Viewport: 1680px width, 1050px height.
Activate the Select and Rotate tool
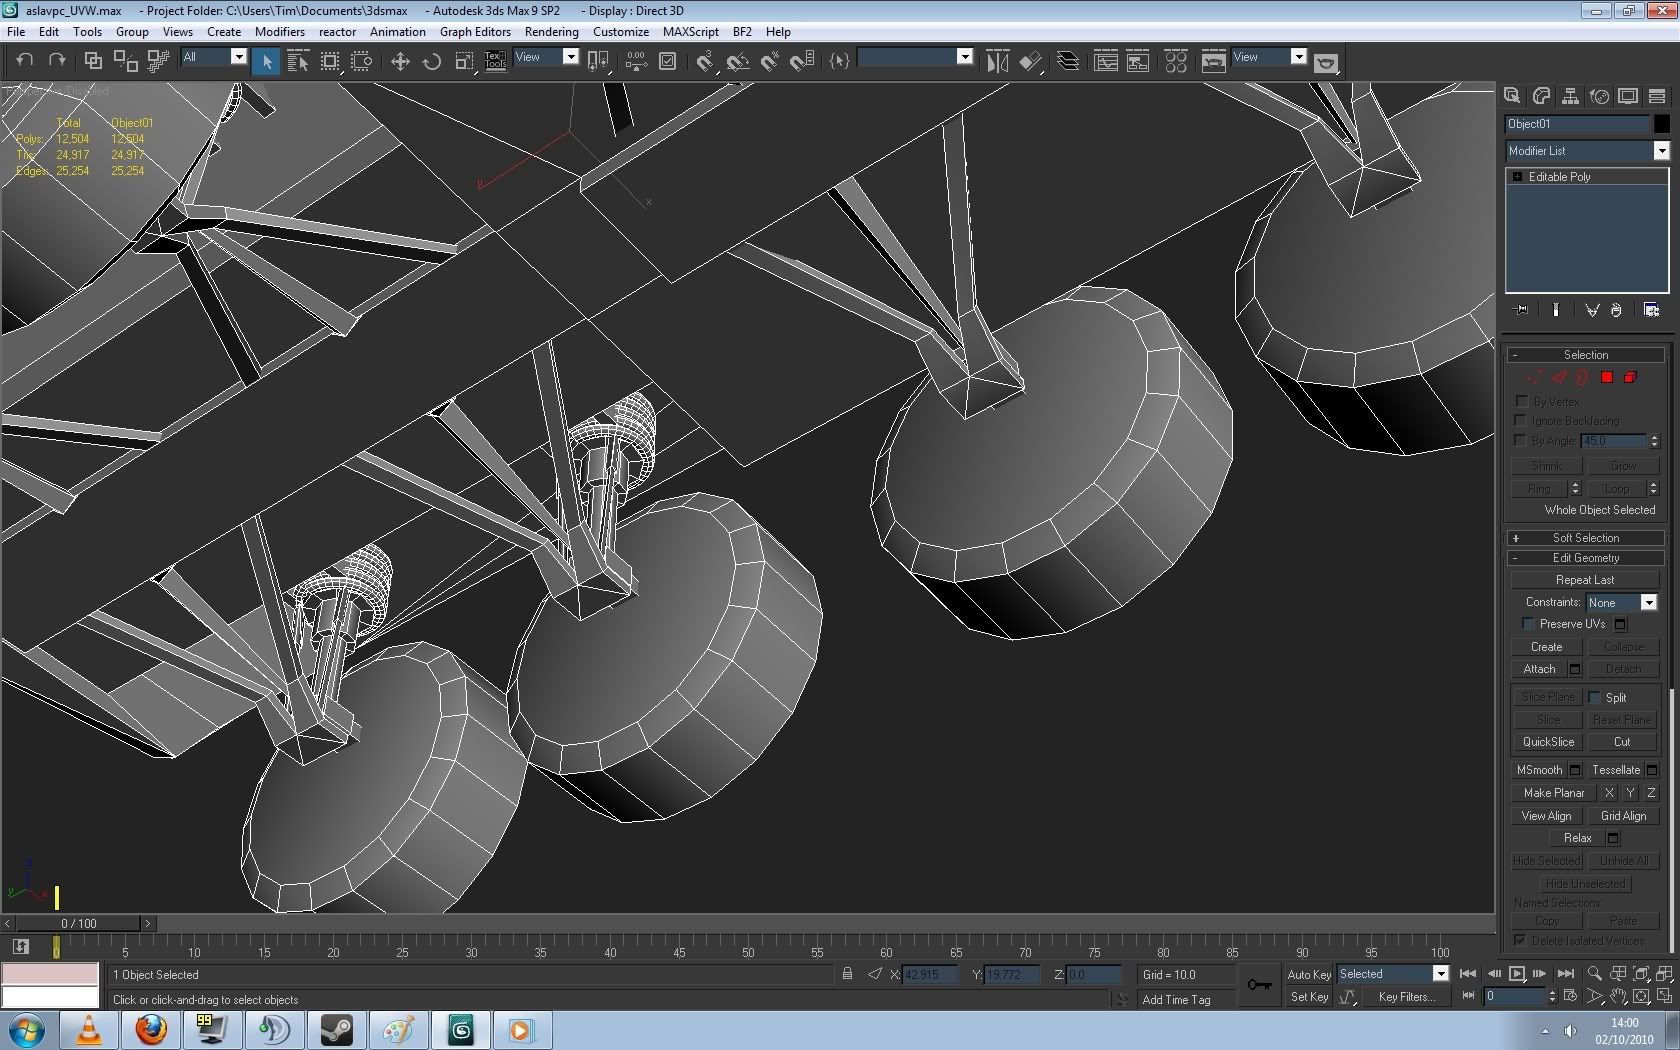(432, 62)
